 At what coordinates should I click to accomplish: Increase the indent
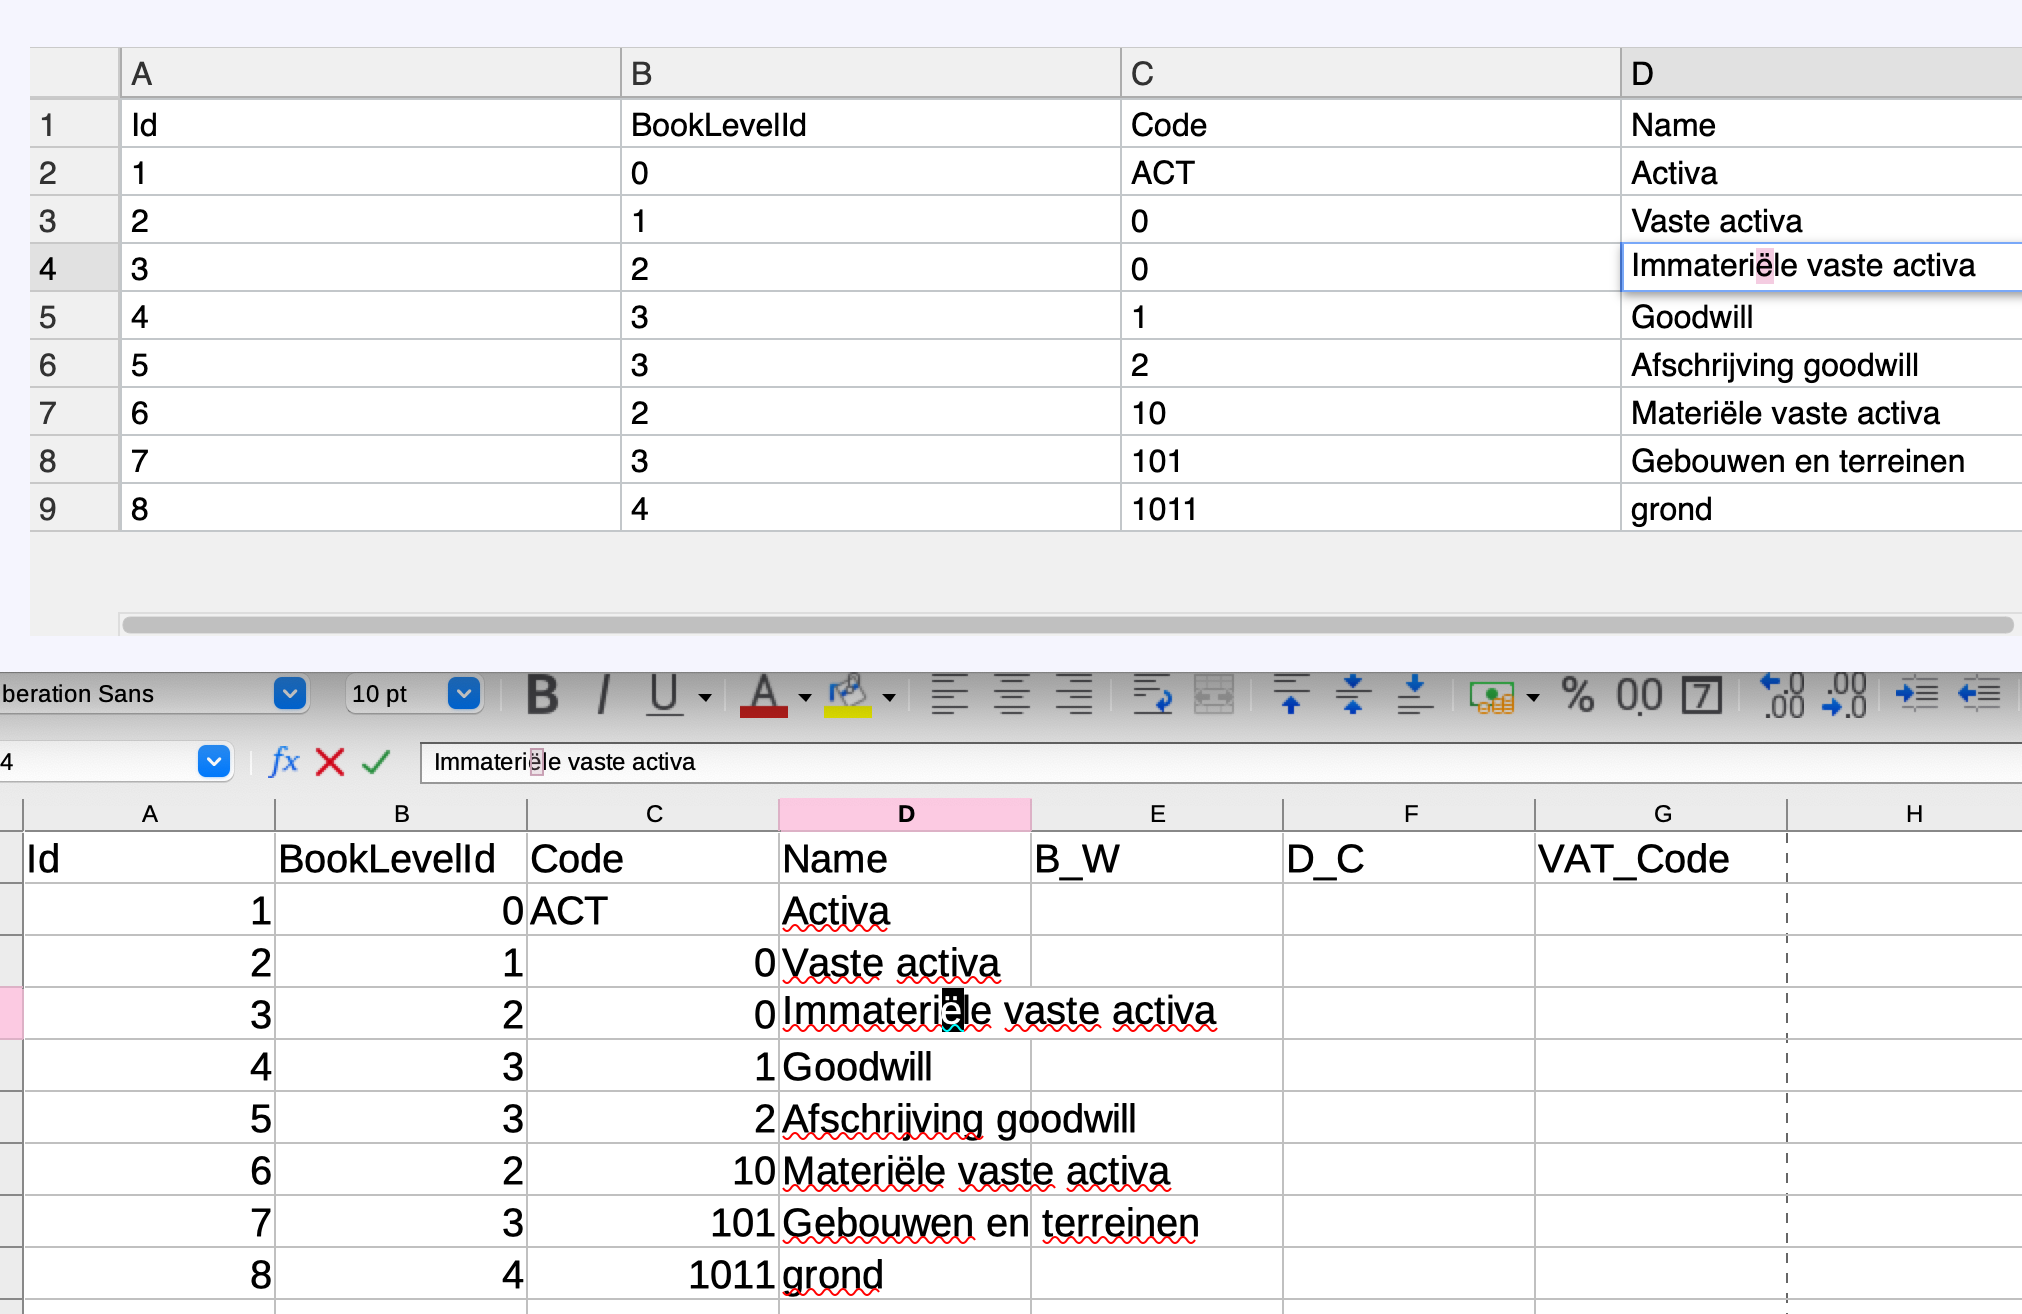pos(1916,694)
